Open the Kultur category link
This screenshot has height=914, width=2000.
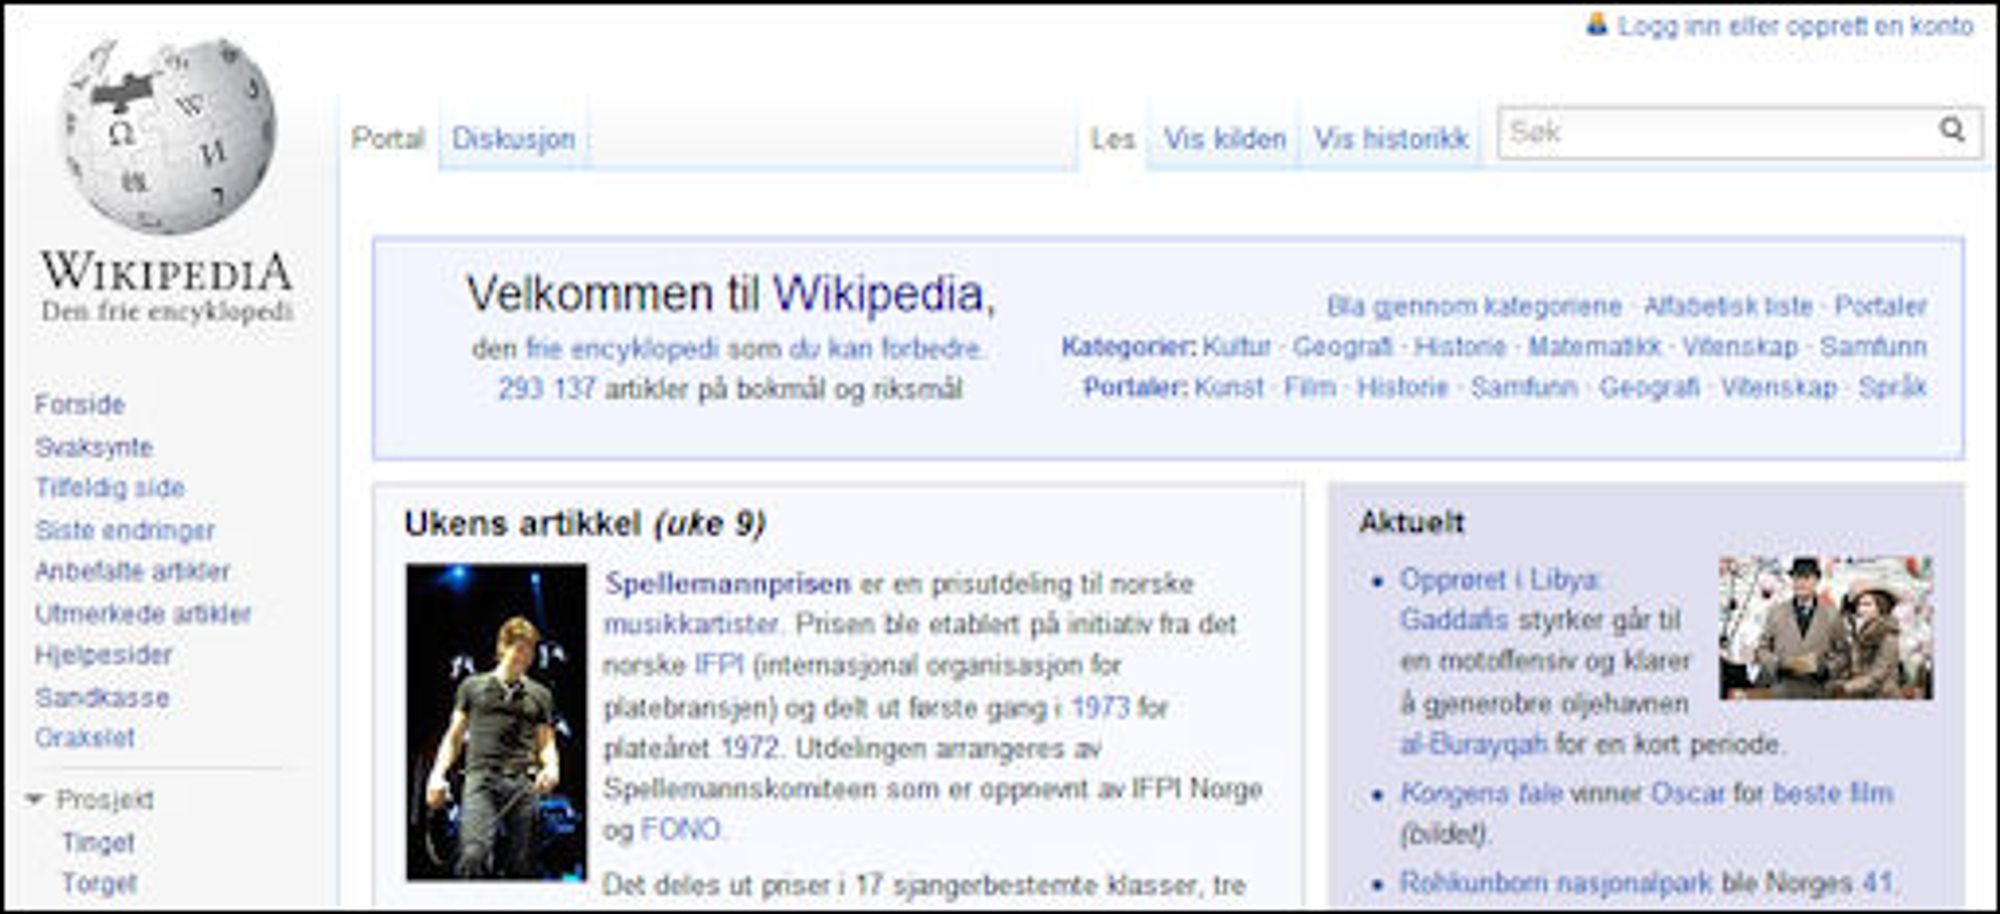[1237, 347]
